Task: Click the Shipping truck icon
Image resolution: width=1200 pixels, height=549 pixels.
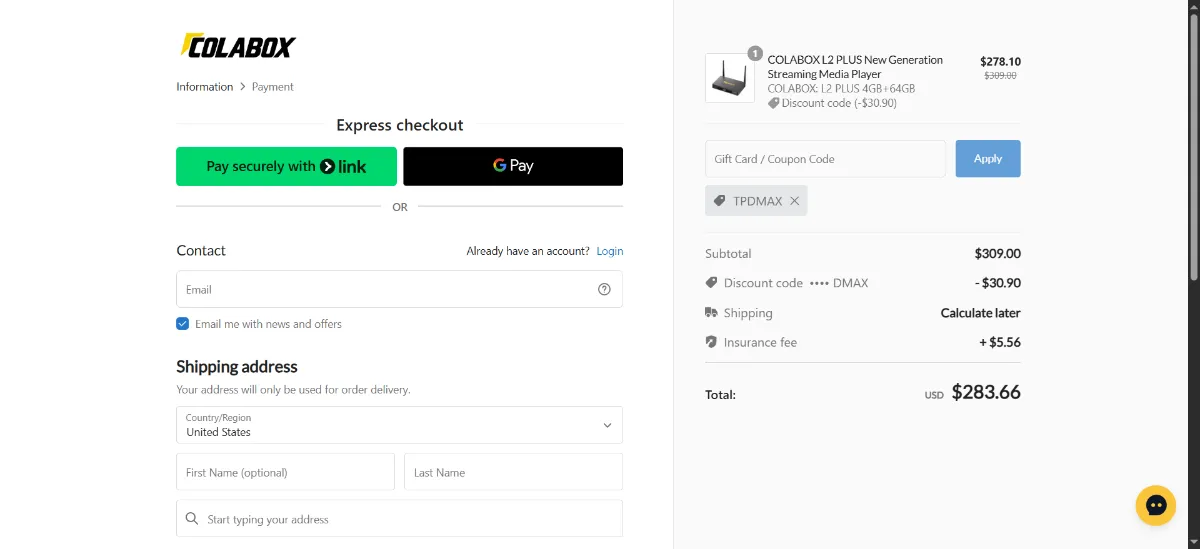Action: point(711,313)
